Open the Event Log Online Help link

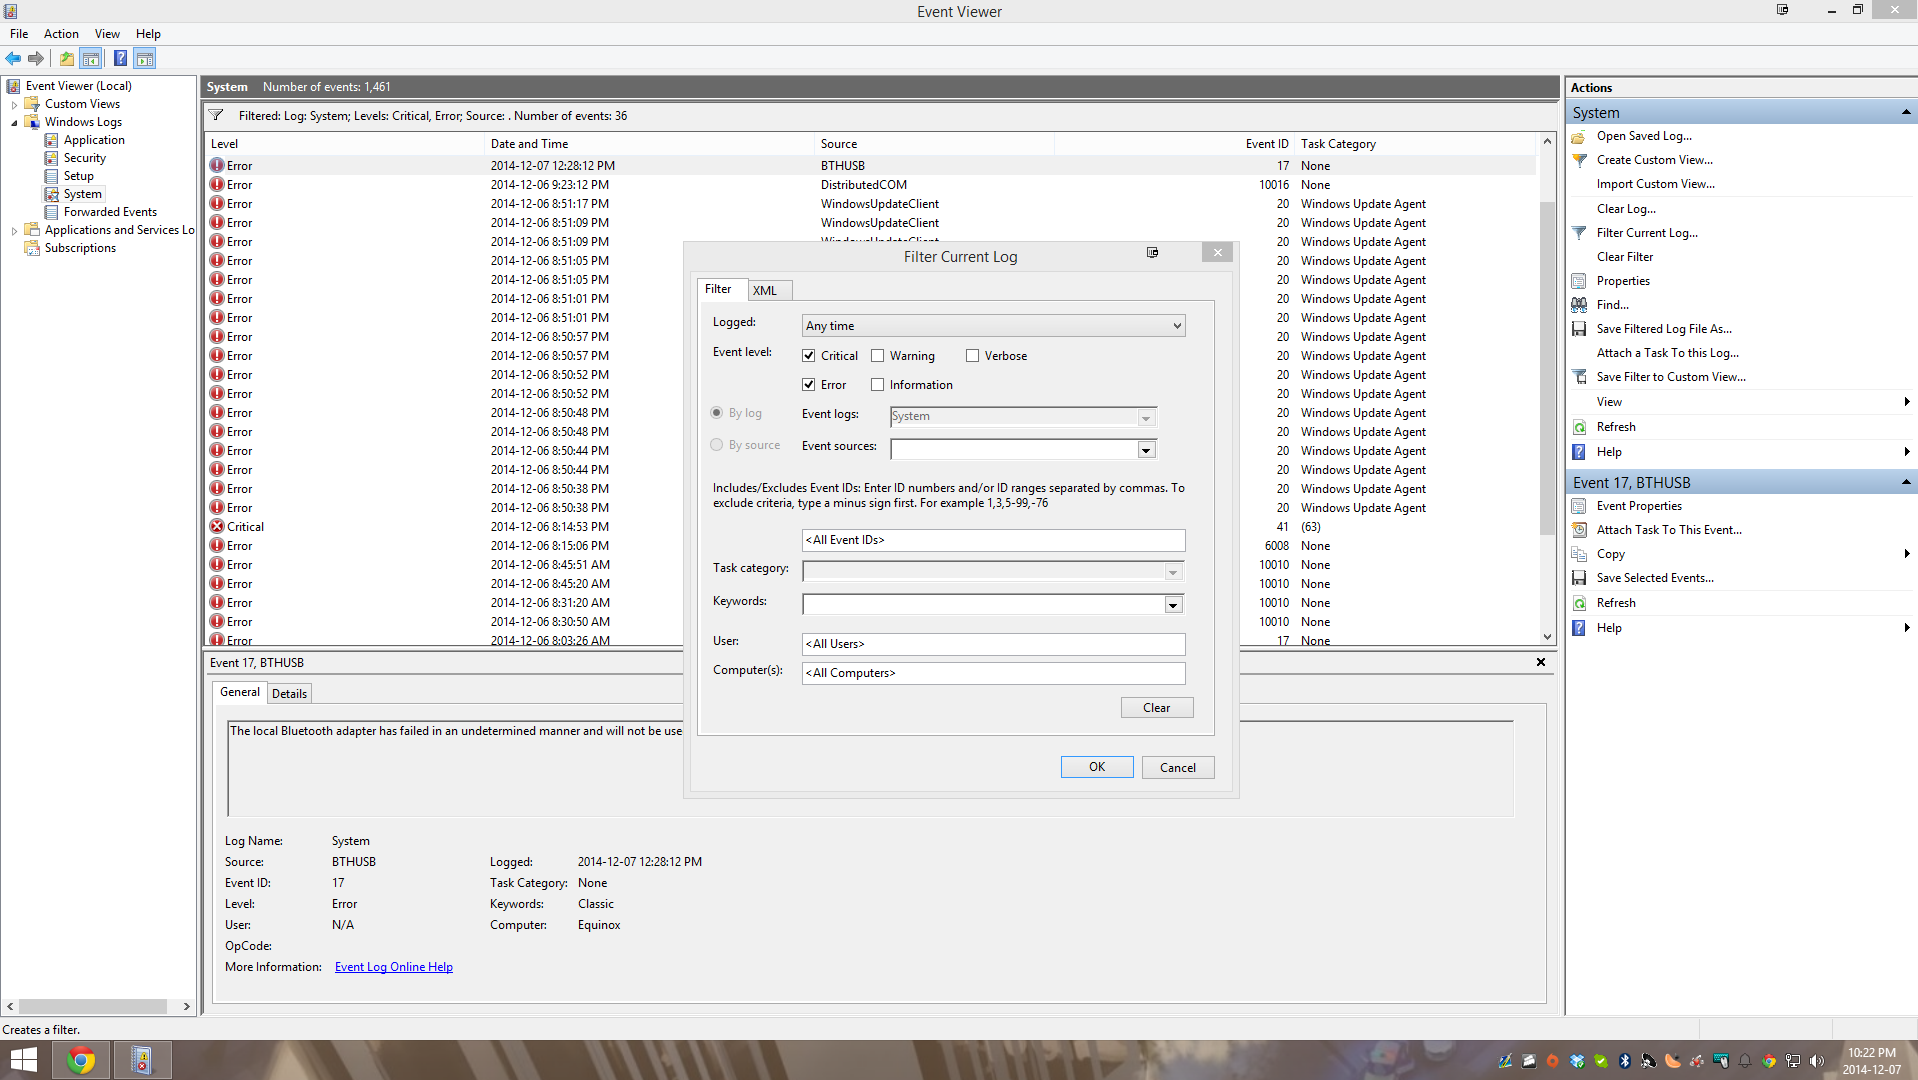click(394, 967)
